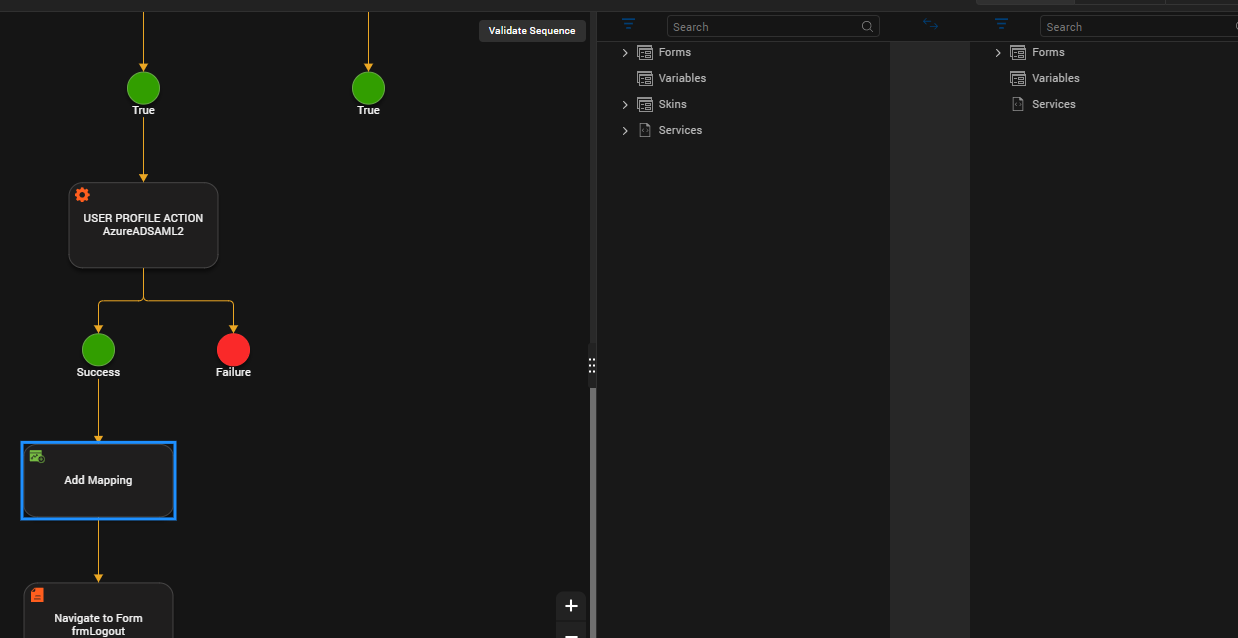The width and height of the screenshot is (1238, 638).
Task: Expand the Services node in the left tree
Action: (x=625, y=131)
